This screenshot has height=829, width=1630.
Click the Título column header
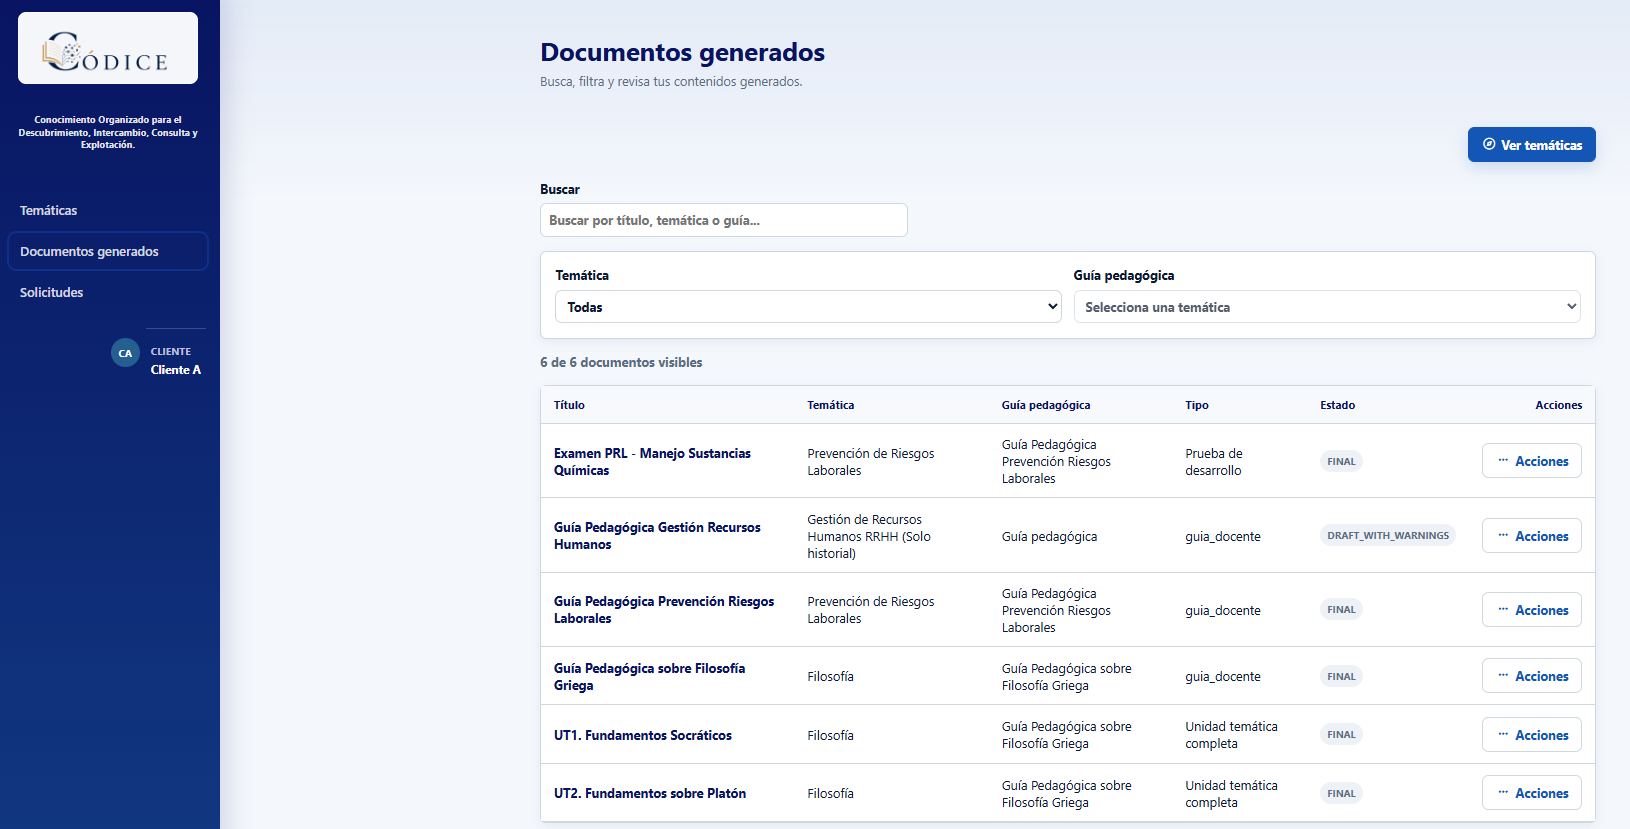coord(569,405)
